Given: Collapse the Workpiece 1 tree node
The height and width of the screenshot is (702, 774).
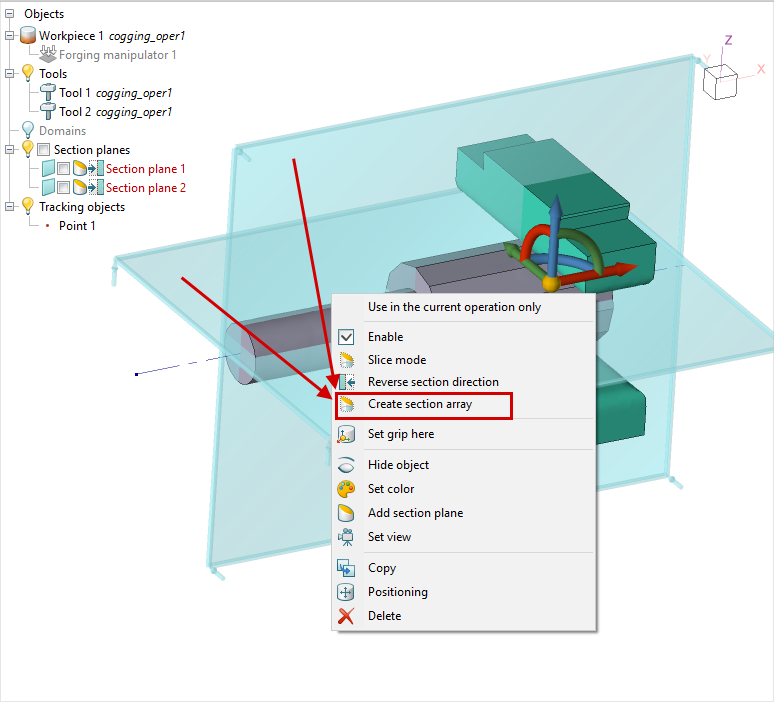Looking at the screenshot, I should [x=10, y=36].
